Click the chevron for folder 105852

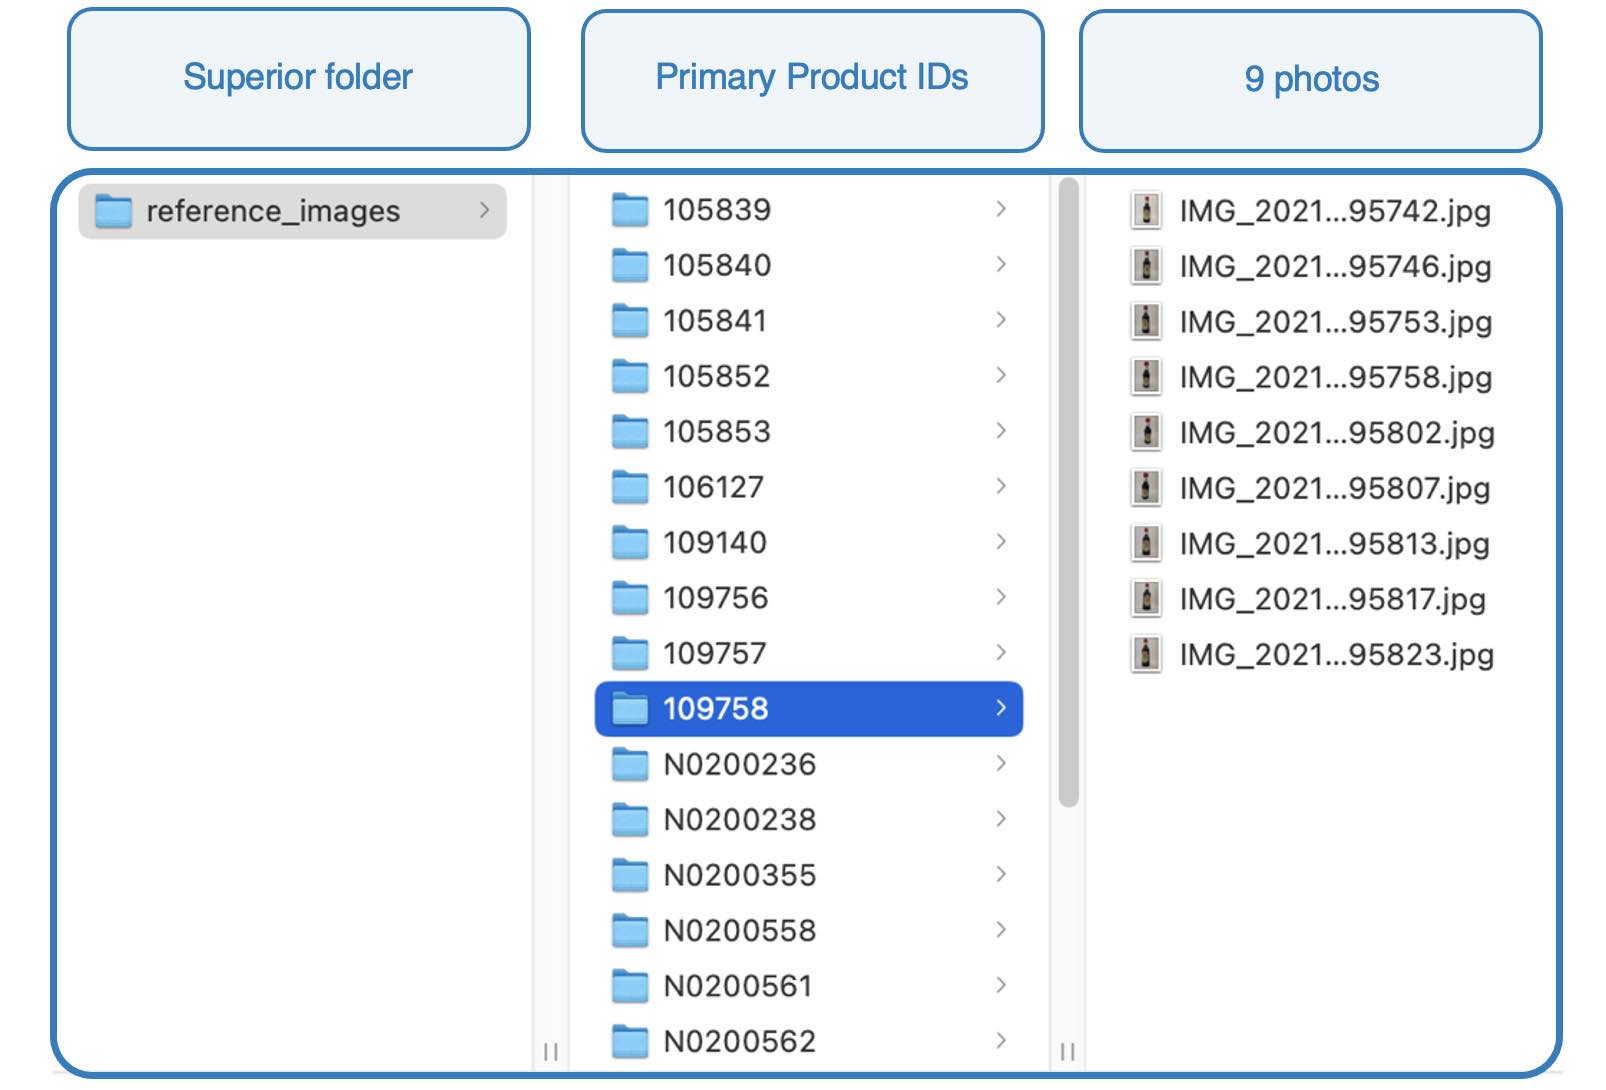1001,375
